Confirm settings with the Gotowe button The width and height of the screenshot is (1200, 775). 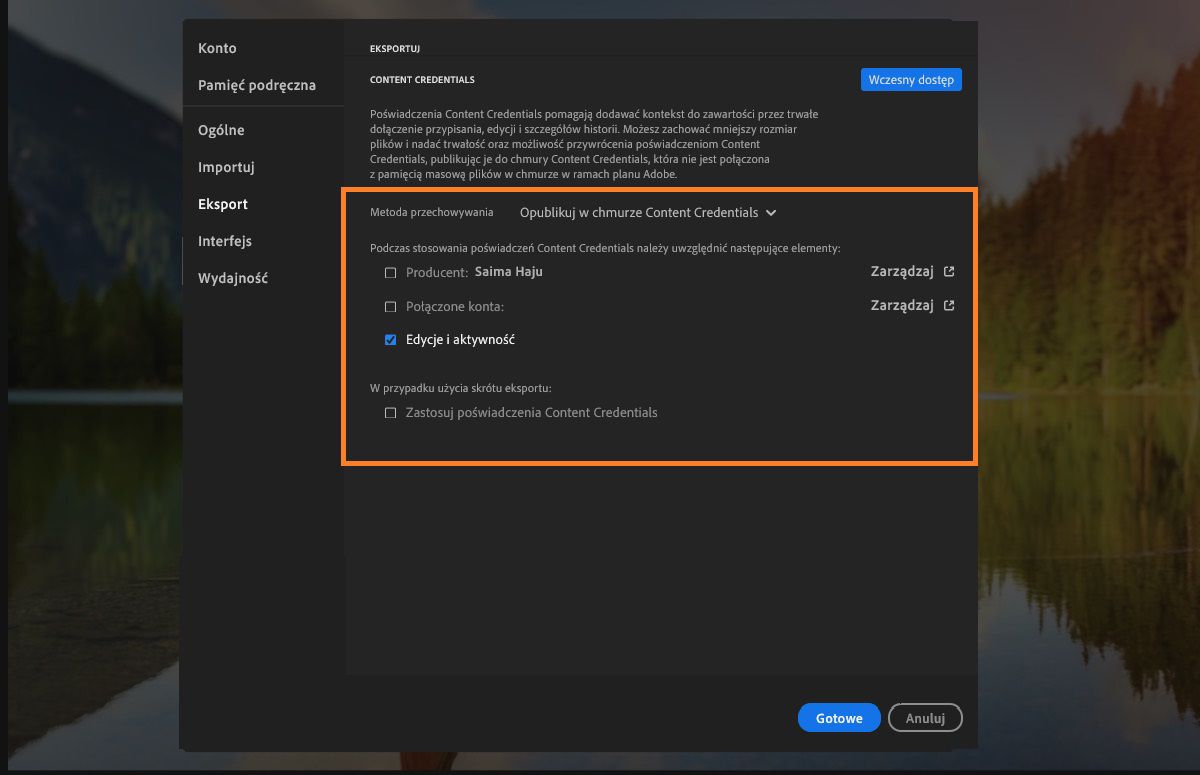838,717
